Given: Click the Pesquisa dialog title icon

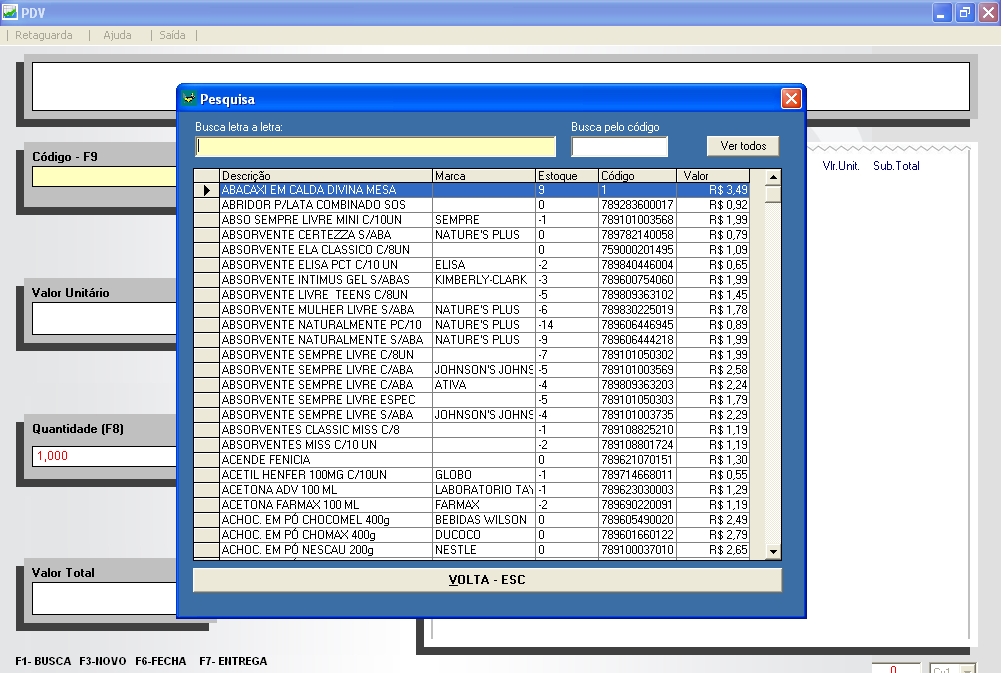Looking at the screenshot, I should tap(189, 99).
